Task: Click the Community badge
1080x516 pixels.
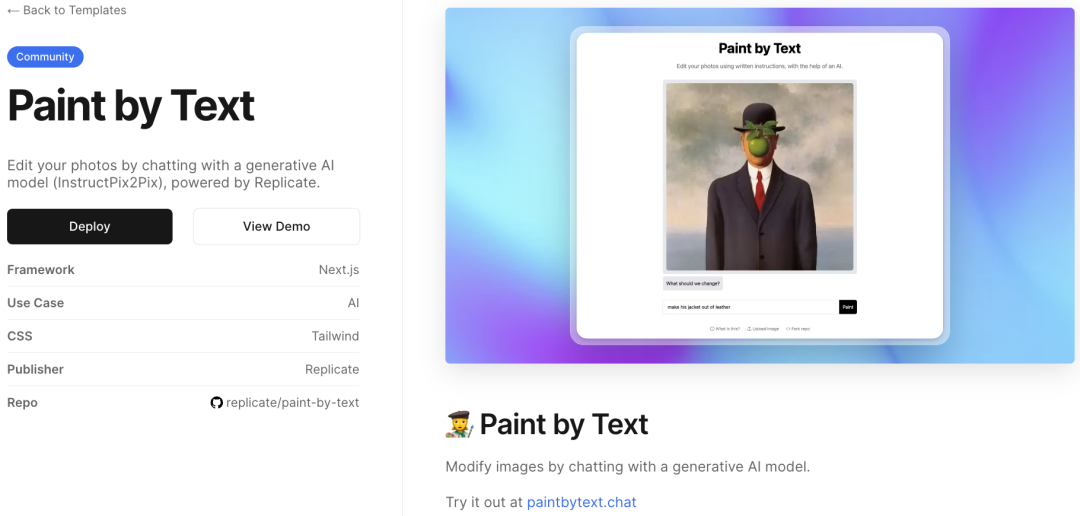Action: (x=45, y=57)
